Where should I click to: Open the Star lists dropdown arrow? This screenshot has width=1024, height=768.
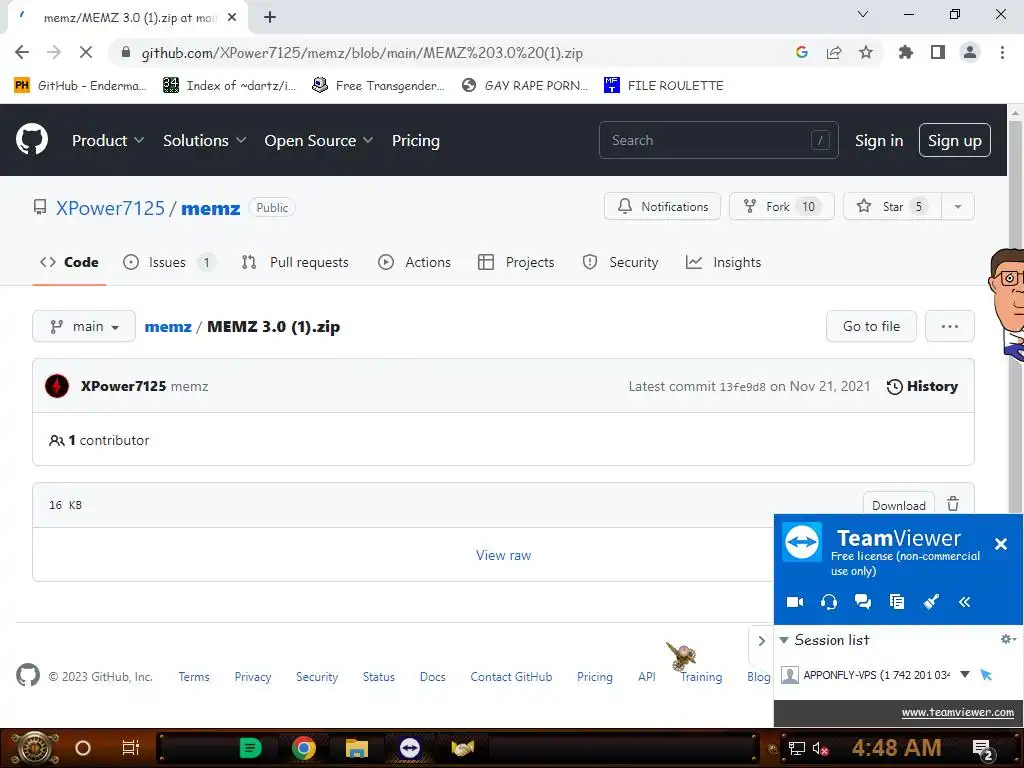[x=957, y=206]
